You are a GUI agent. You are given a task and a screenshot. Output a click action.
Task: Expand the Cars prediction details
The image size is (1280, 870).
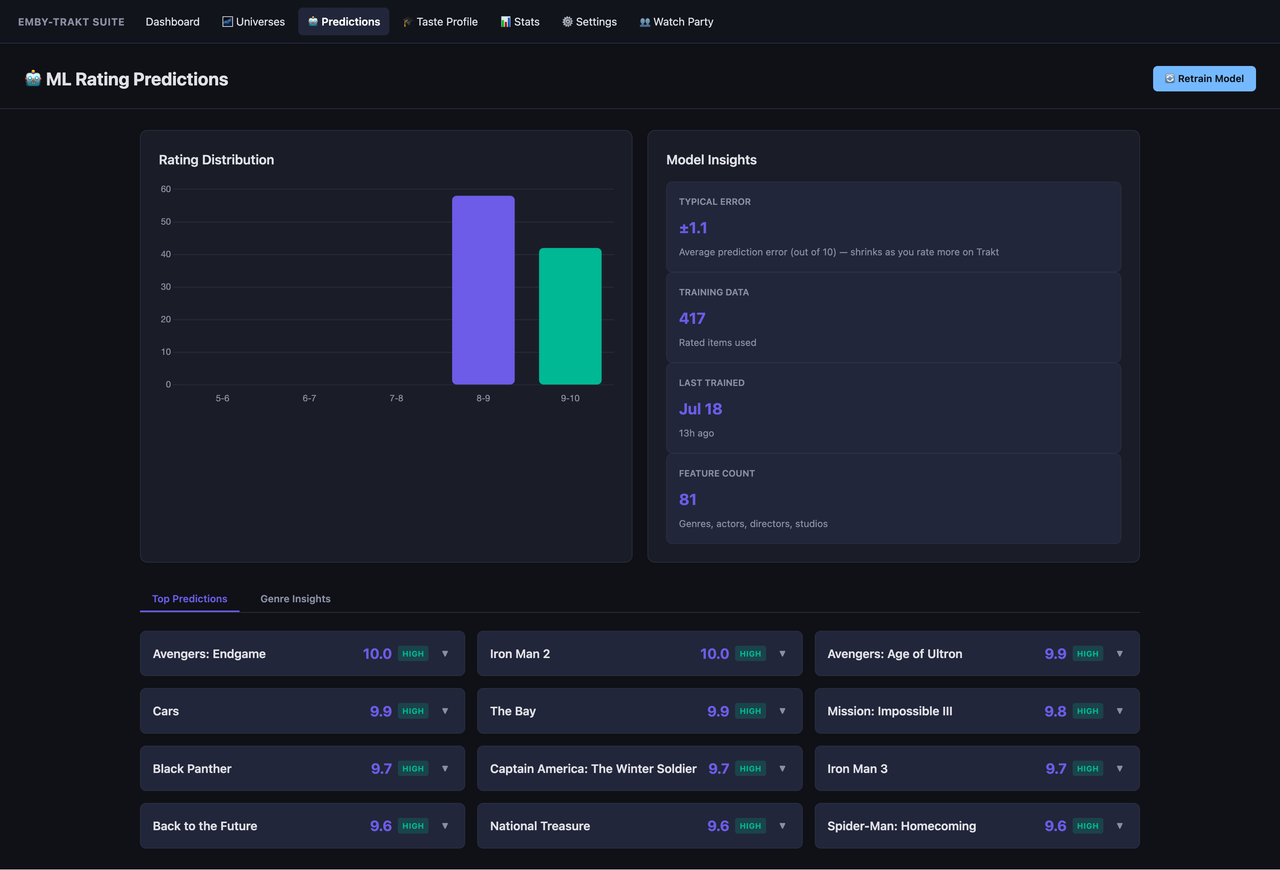click(445, 711)
